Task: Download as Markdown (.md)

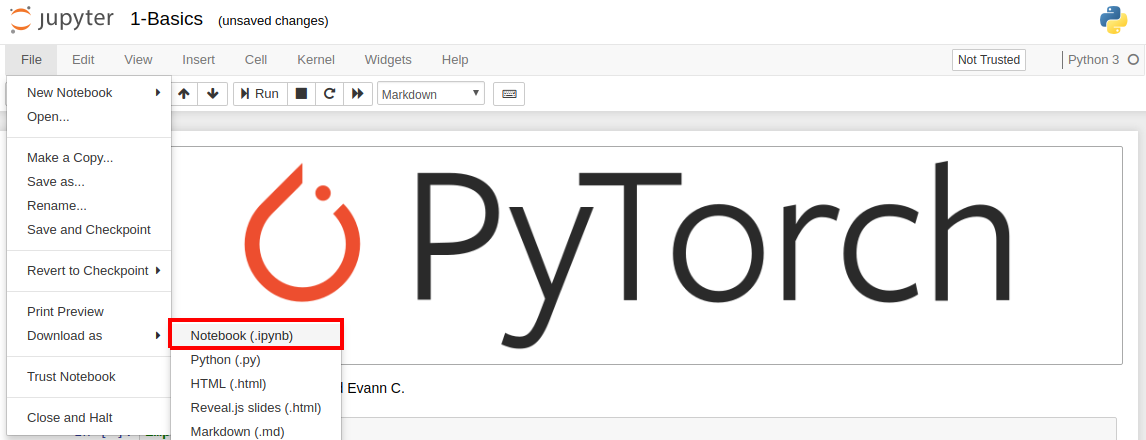Action: coord(256,431)
